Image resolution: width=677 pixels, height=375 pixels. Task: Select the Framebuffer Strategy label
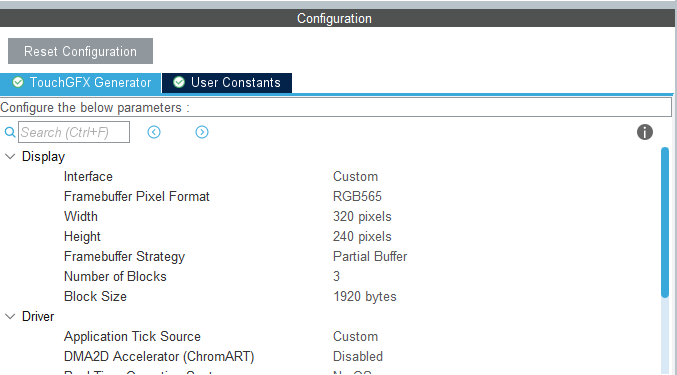point(124,257)
